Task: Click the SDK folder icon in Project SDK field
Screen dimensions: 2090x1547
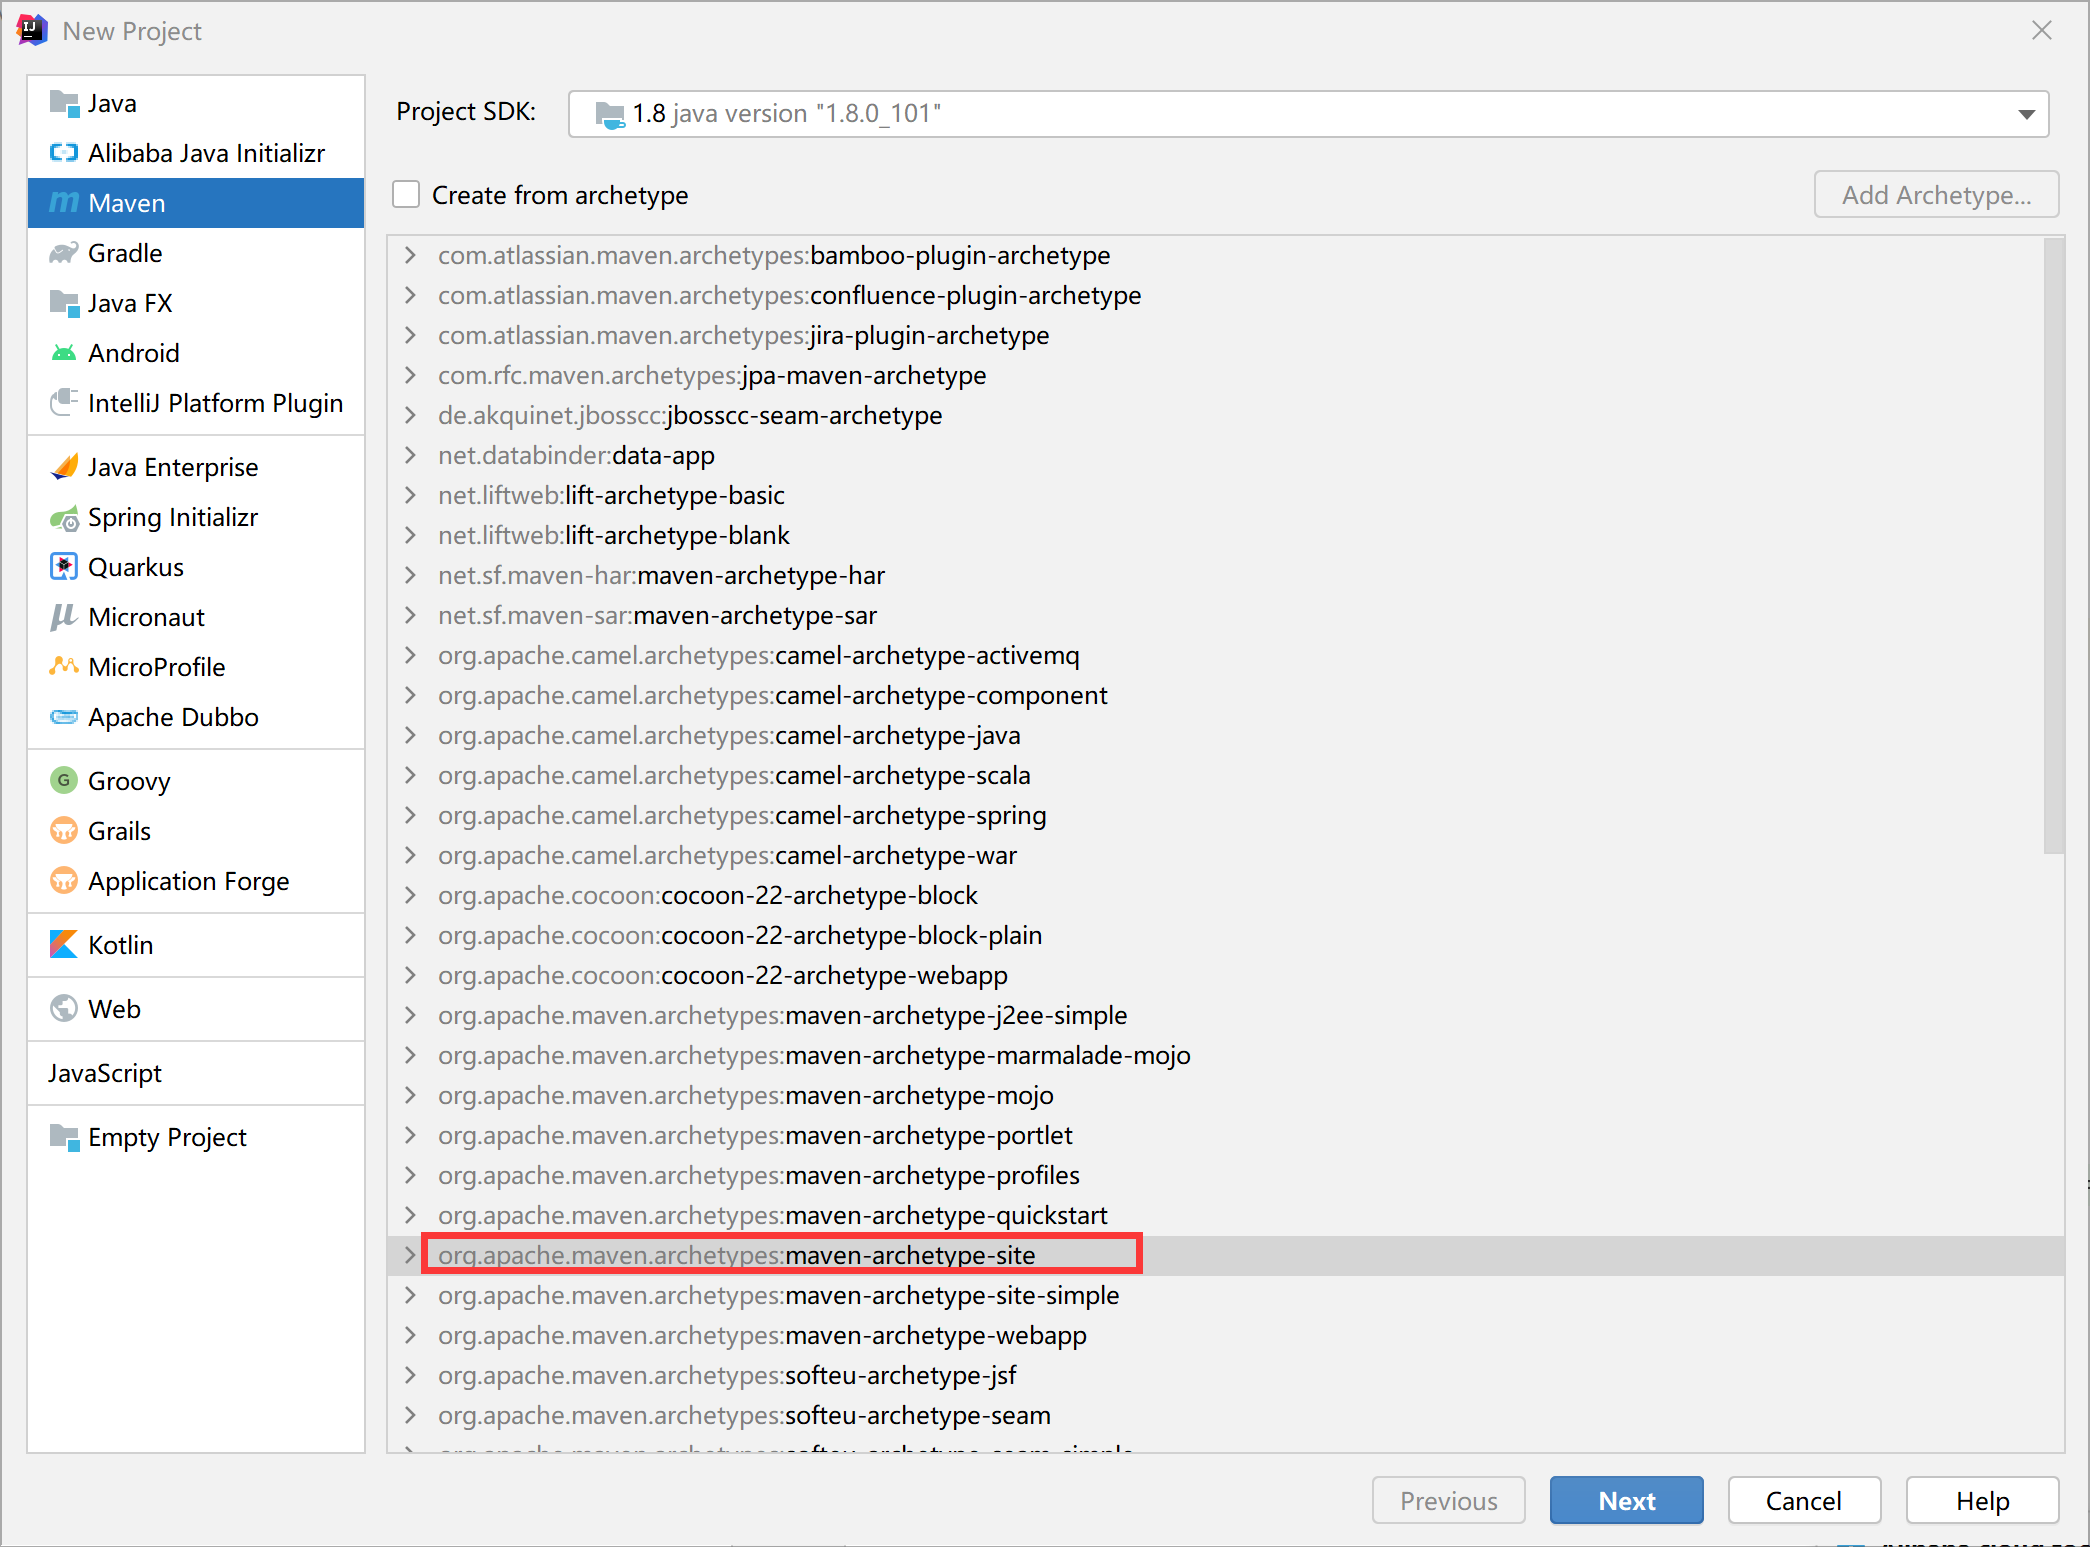Action: (610, 114)
